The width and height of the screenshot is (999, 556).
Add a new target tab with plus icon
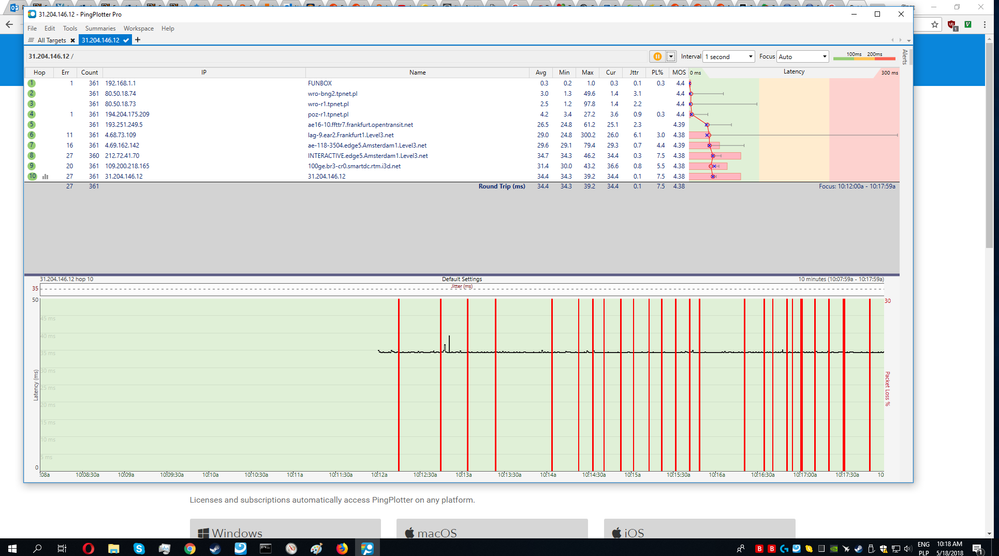[x=138, y=40]
